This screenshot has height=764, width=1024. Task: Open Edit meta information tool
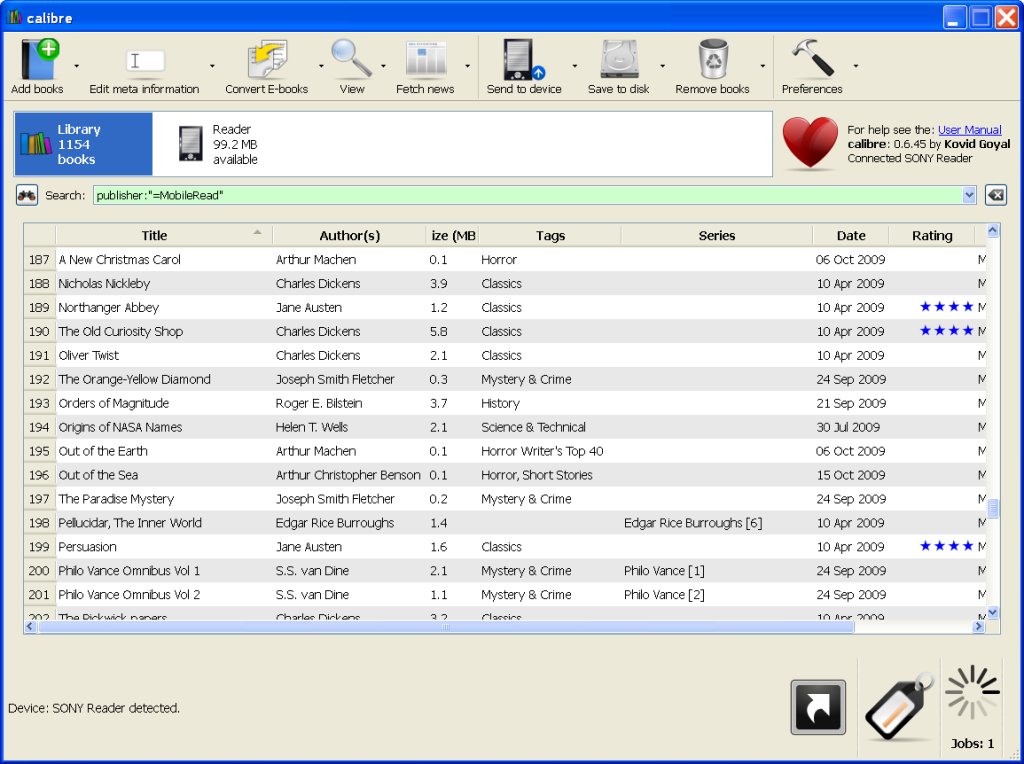(x=144, y=62)
